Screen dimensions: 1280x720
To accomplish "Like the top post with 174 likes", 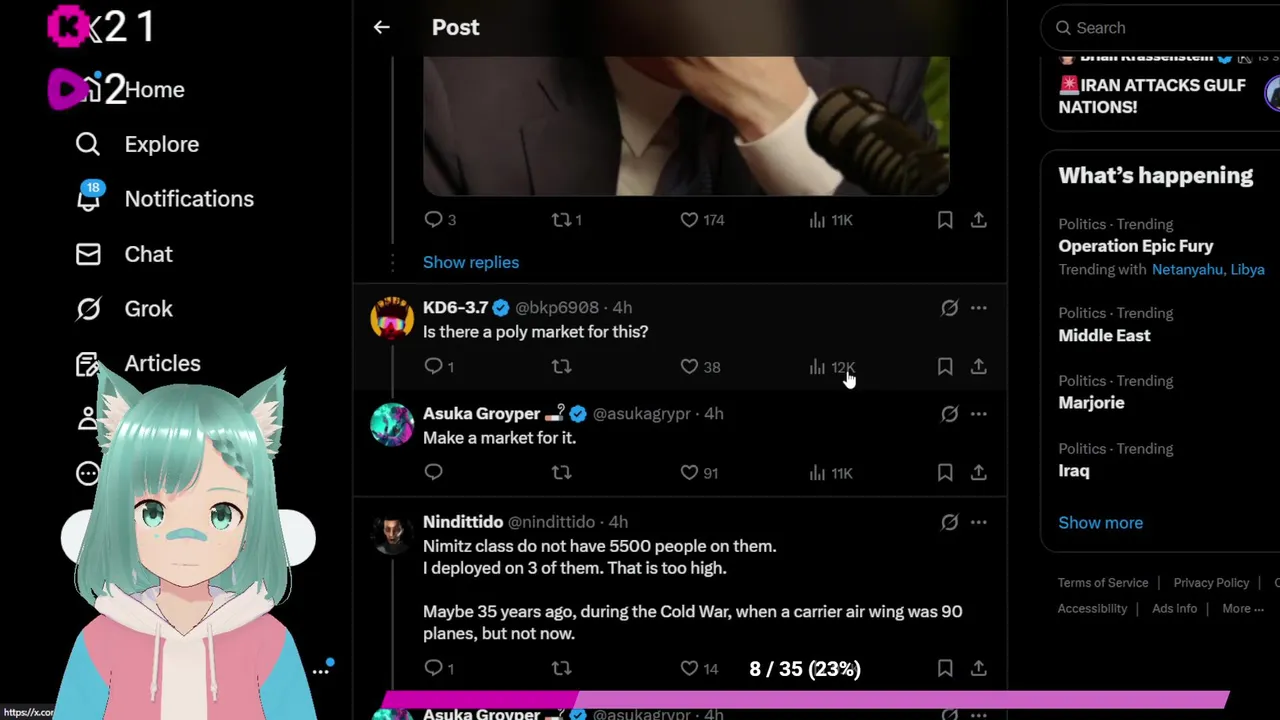I will tap(702, 220).
